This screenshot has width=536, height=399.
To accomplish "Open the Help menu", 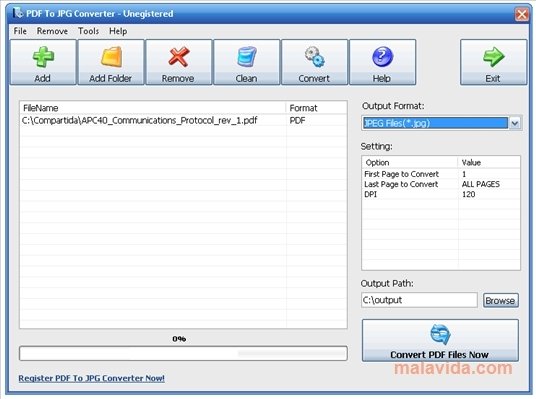I will (x=118, y=31).
